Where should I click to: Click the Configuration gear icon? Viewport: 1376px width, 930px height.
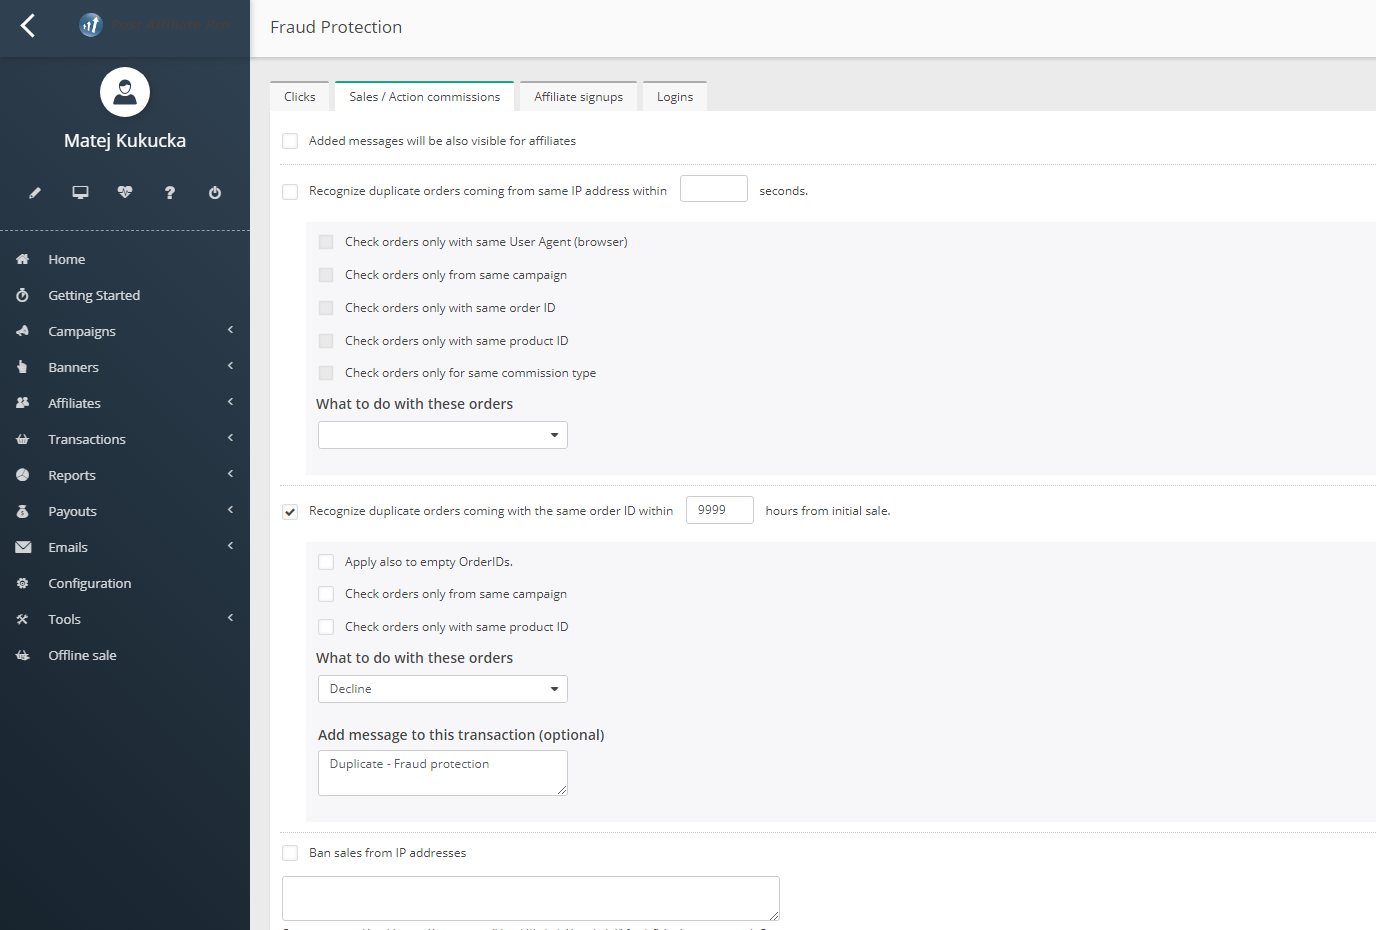coord(20,583)
